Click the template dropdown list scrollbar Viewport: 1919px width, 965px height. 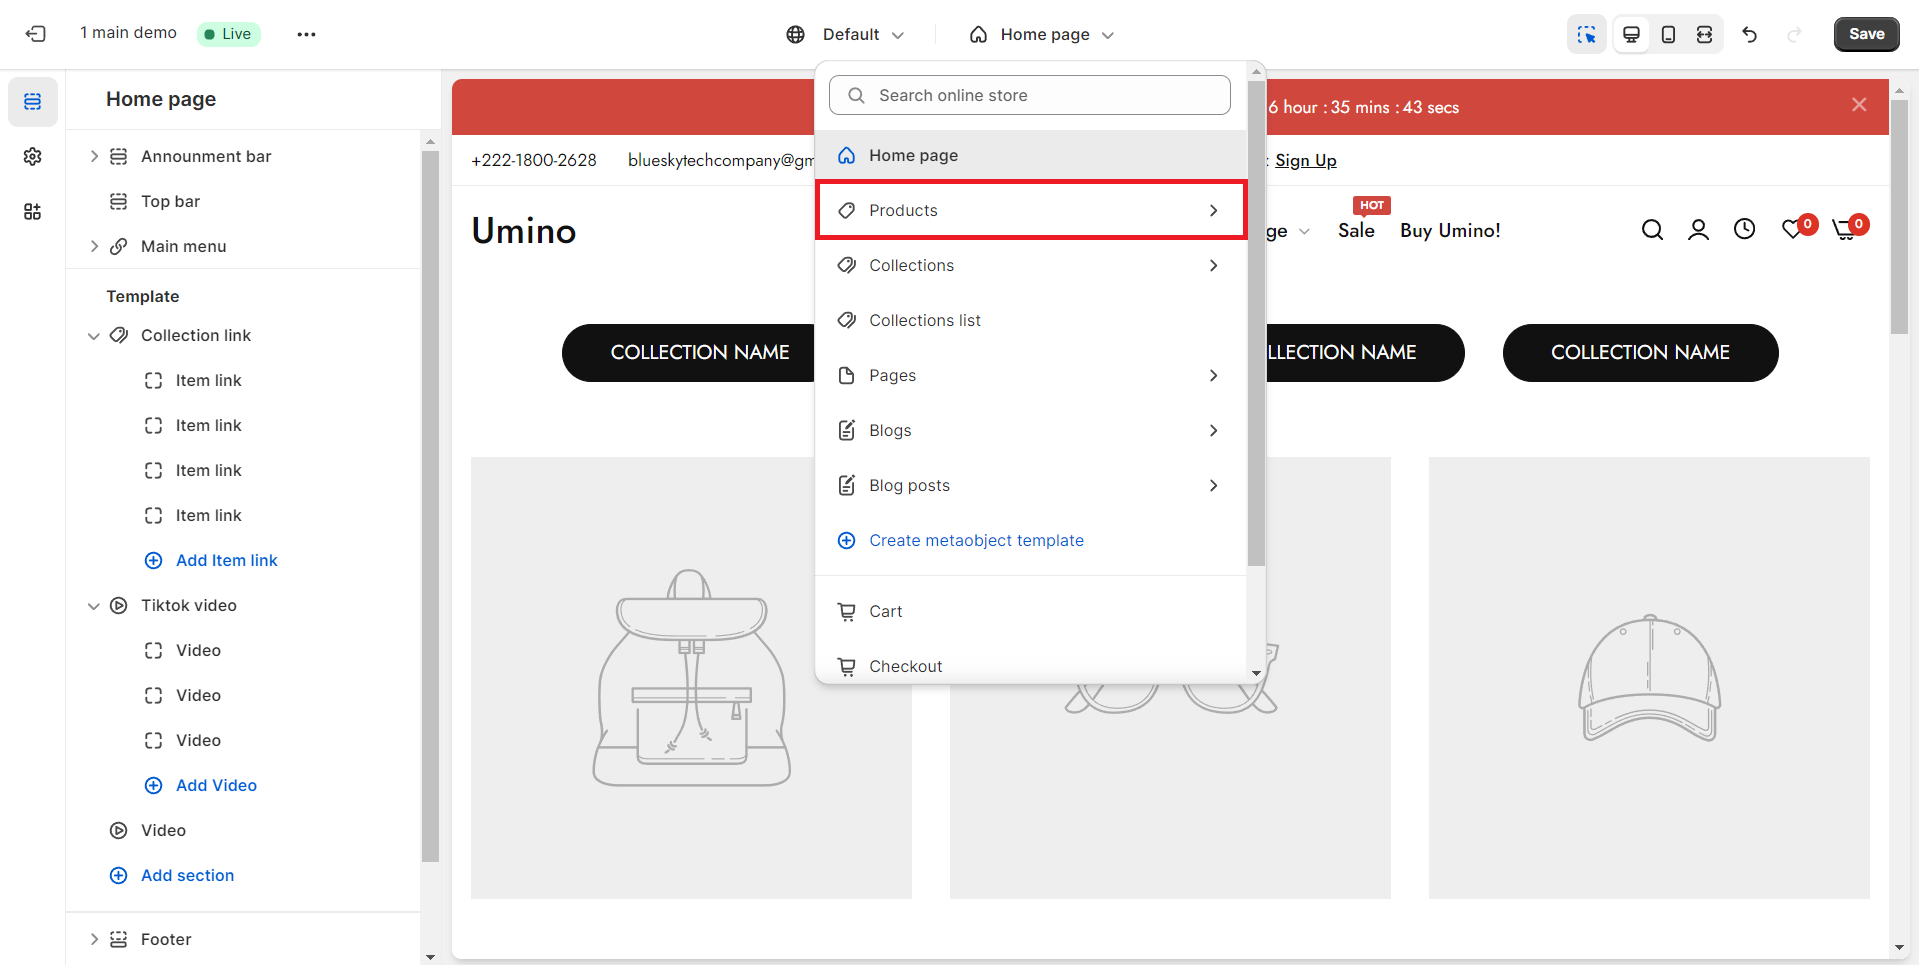(1256, 320)
